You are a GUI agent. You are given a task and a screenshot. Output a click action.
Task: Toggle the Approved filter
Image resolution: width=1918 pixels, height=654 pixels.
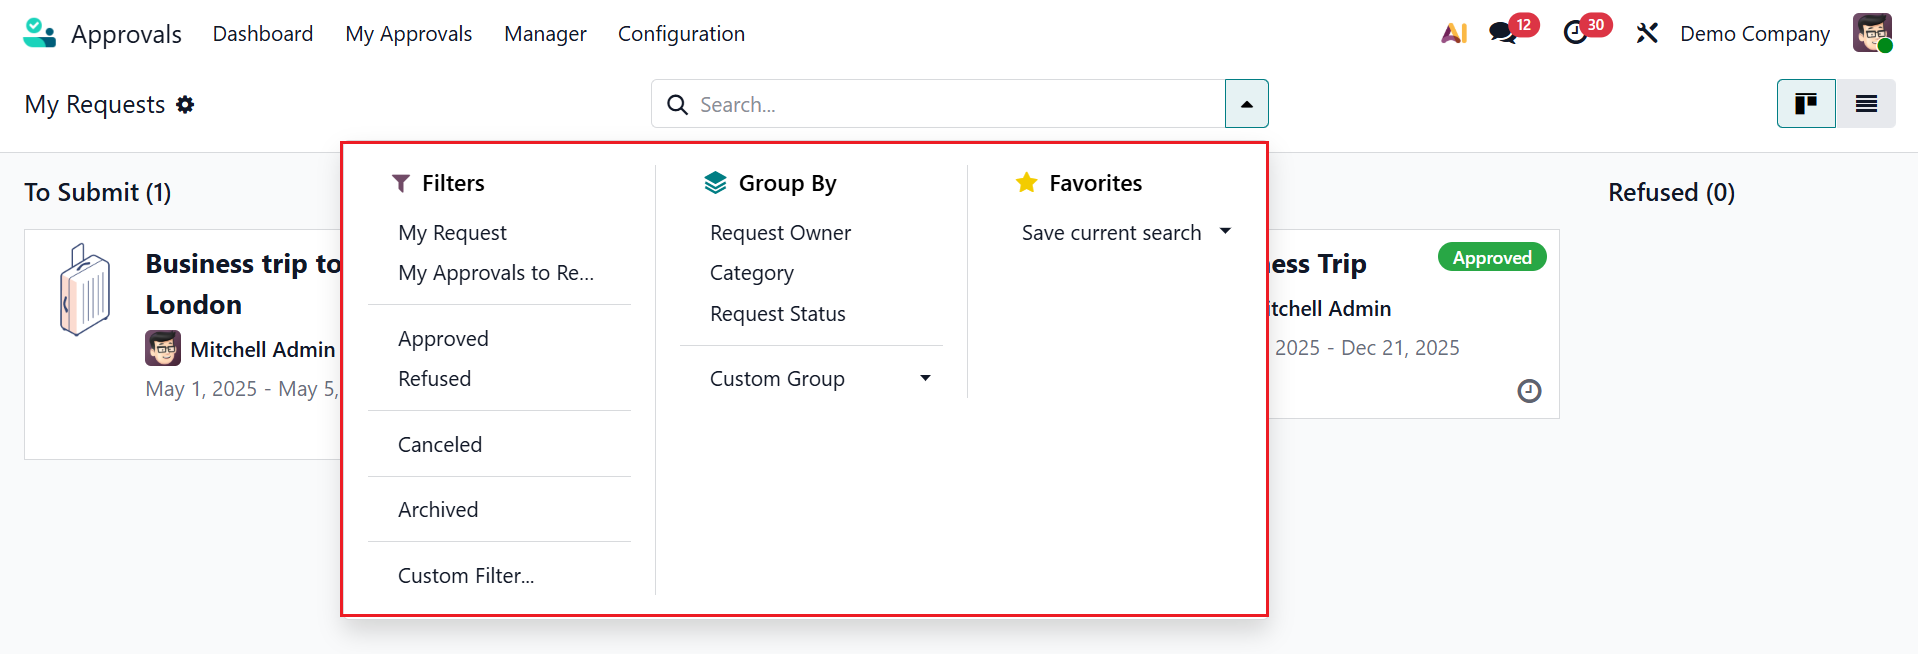(443, 339)
